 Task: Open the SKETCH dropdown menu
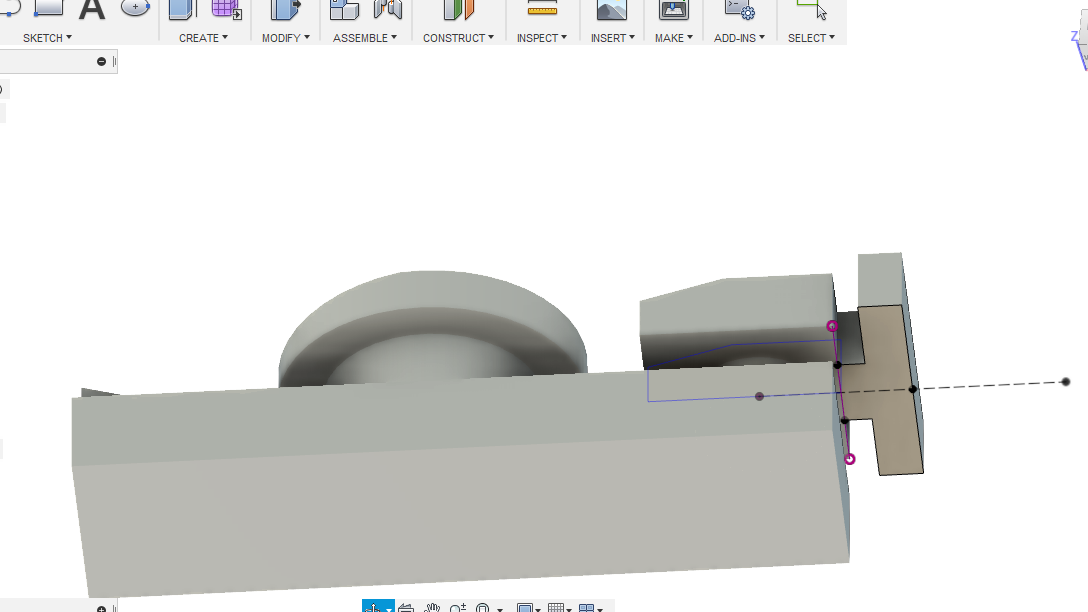pyautogui.click(x=47, y=38)
